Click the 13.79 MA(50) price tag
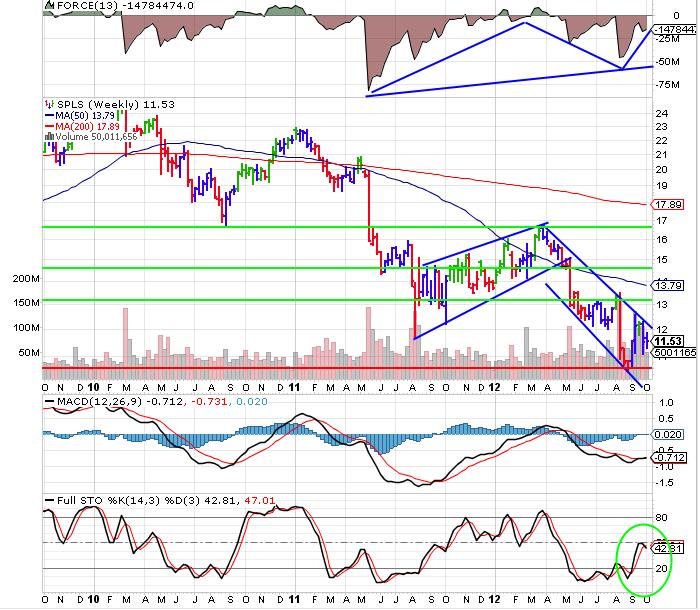 pyautogui.click(x=667, y=285)
